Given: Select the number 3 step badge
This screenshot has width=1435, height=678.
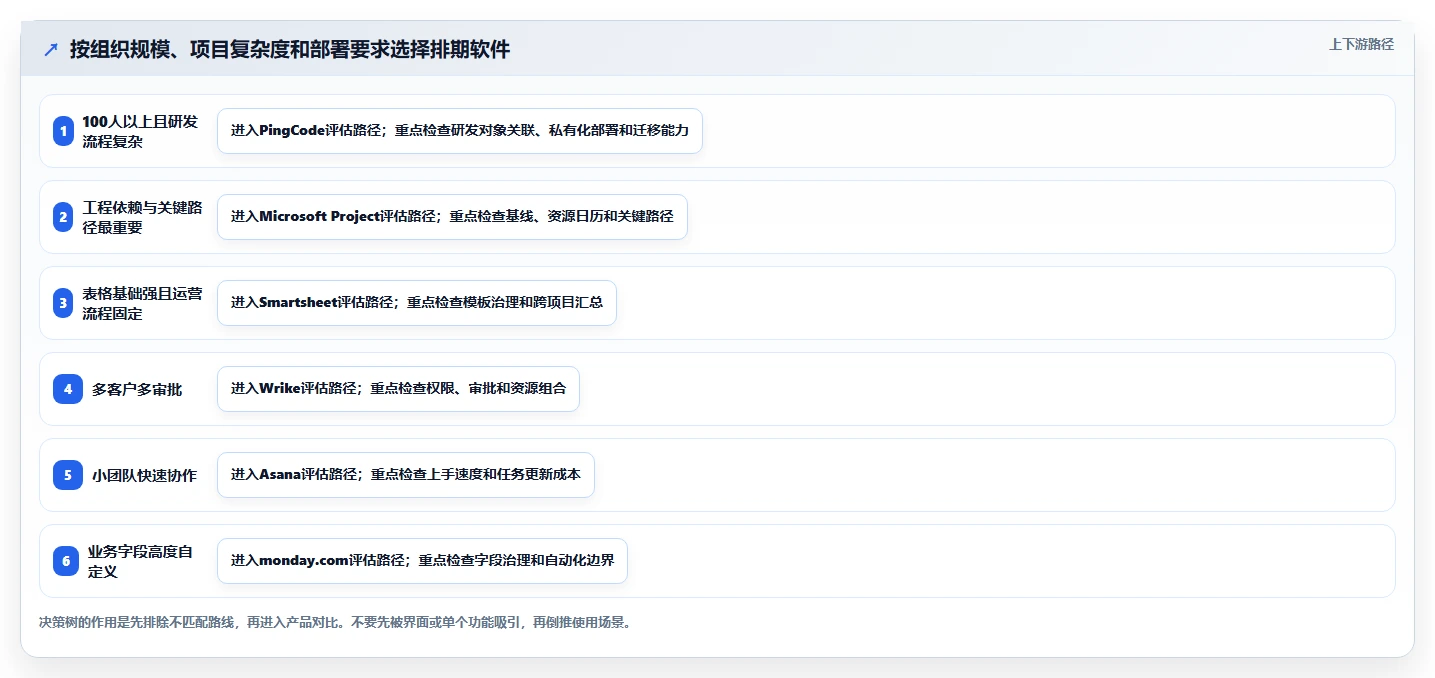Looking at the screenshot, I should [x=64, y=303].
